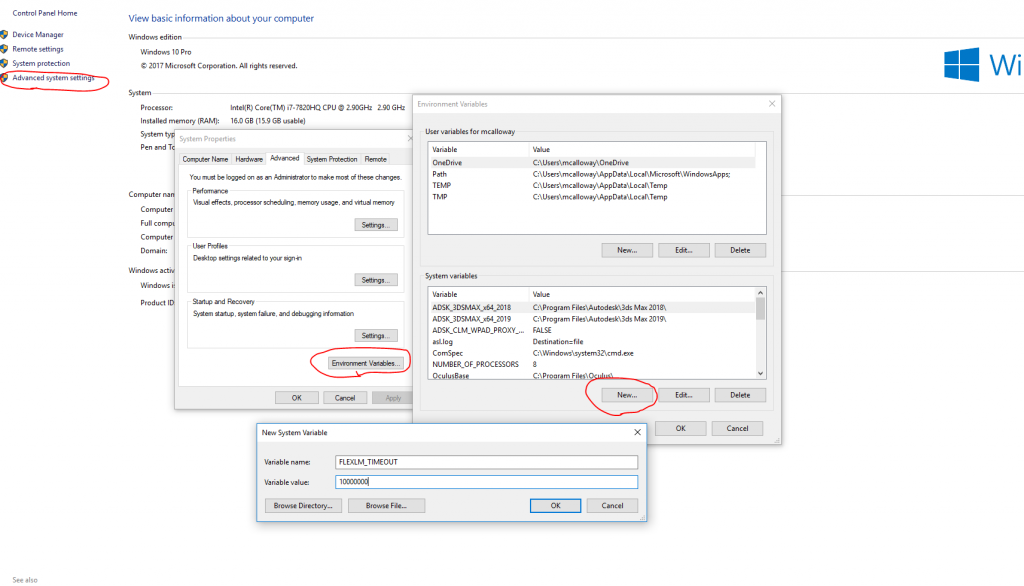The width and height of the screenshot is (1024, 586).
Task: Select TMP user variable row
Action: pyautogui.click(x=593, y=197)
